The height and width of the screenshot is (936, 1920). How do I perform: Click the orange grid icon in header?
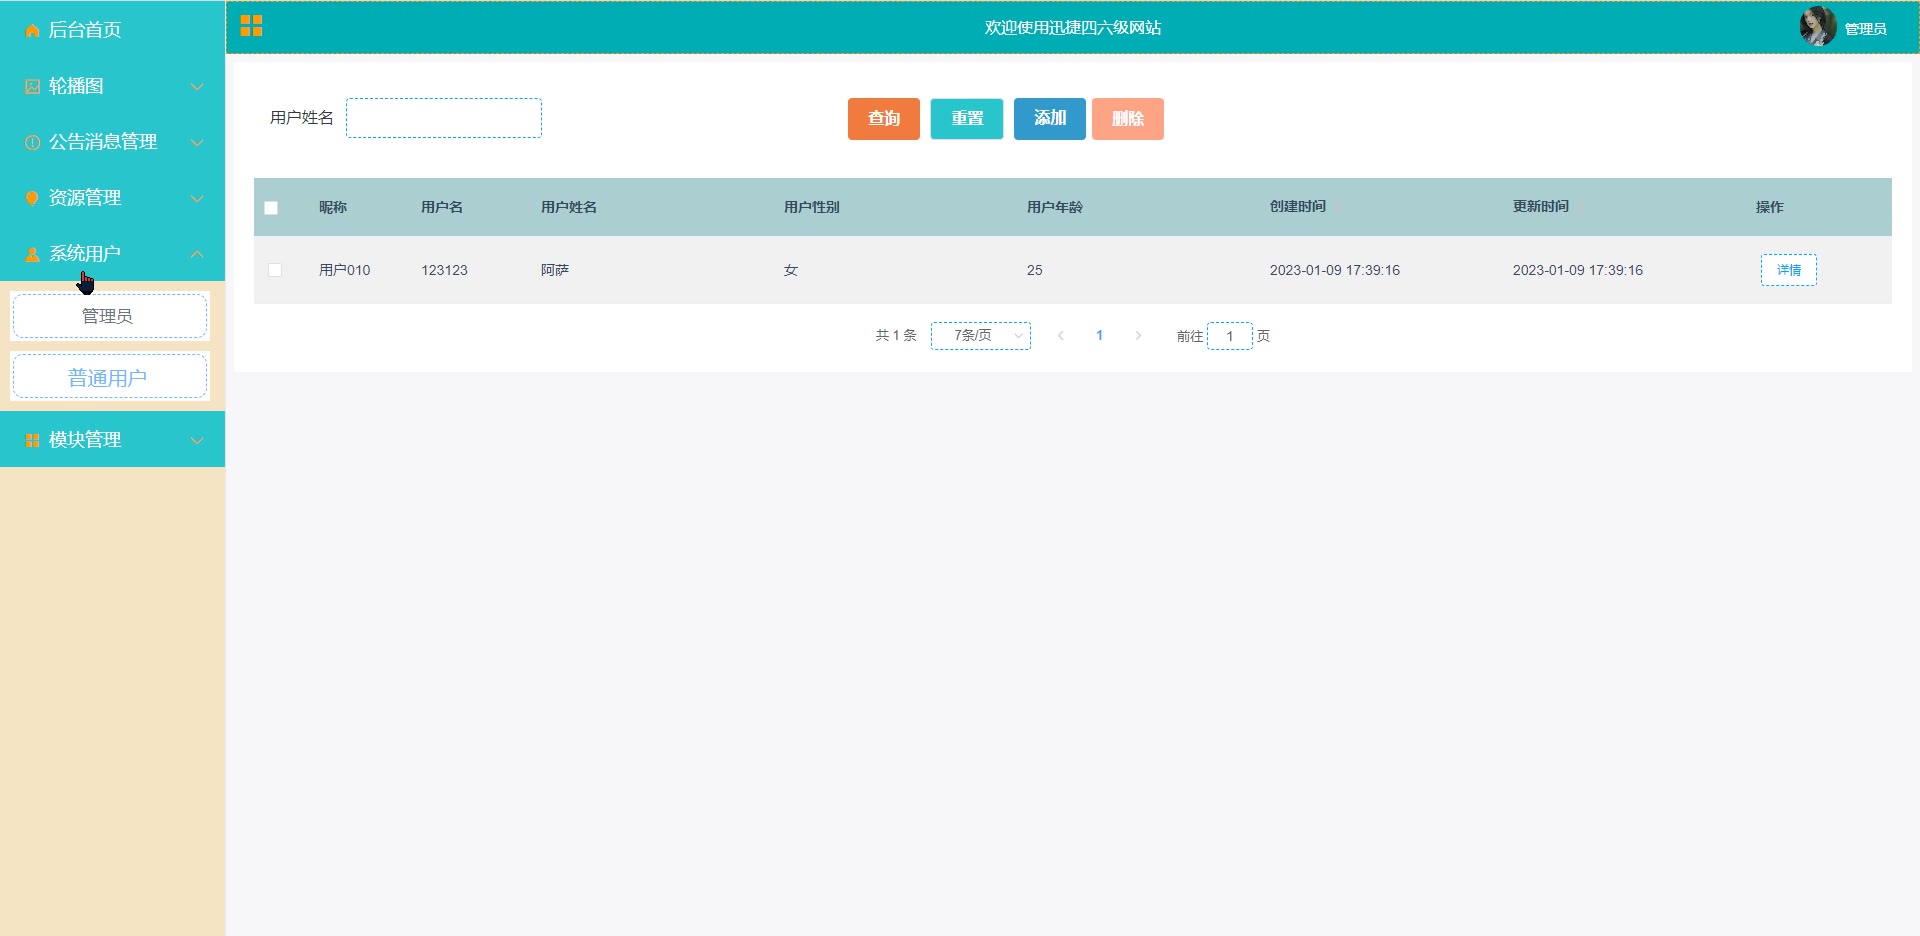(x=251, y=26)
